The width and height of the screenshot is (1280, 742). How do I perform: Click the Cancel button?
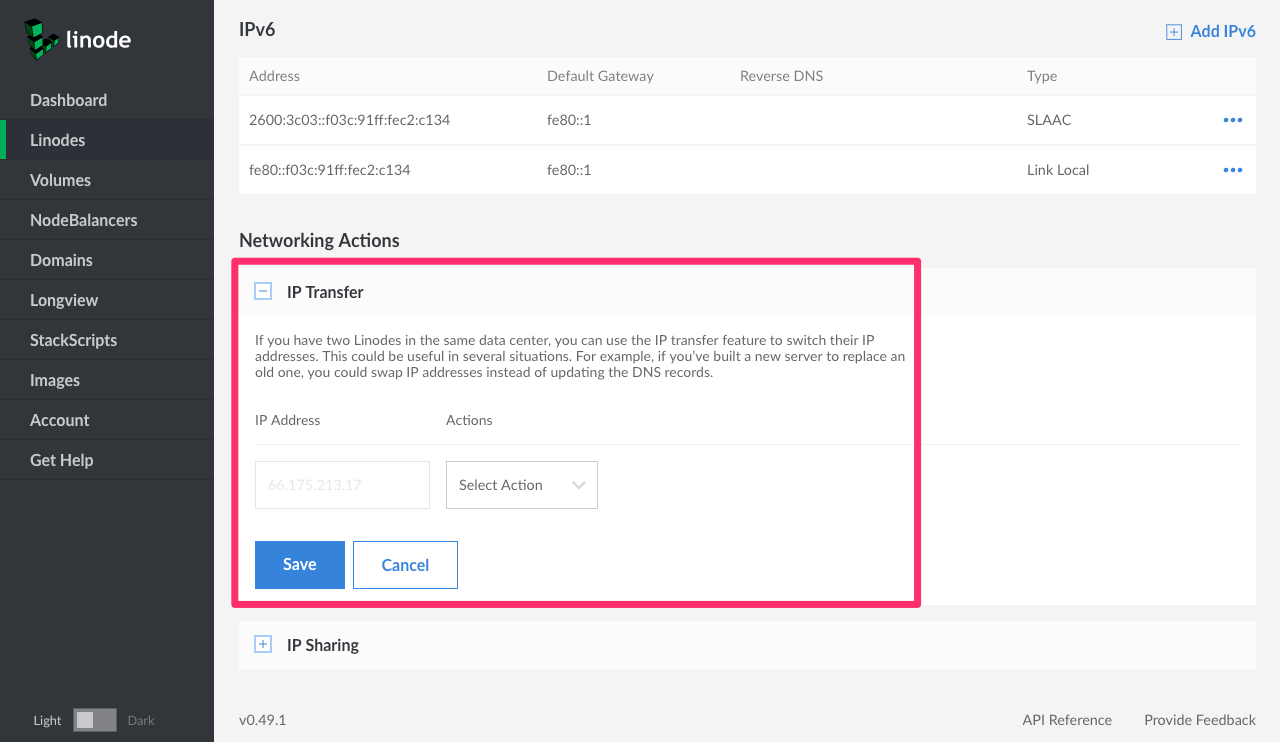click(405, 565)
